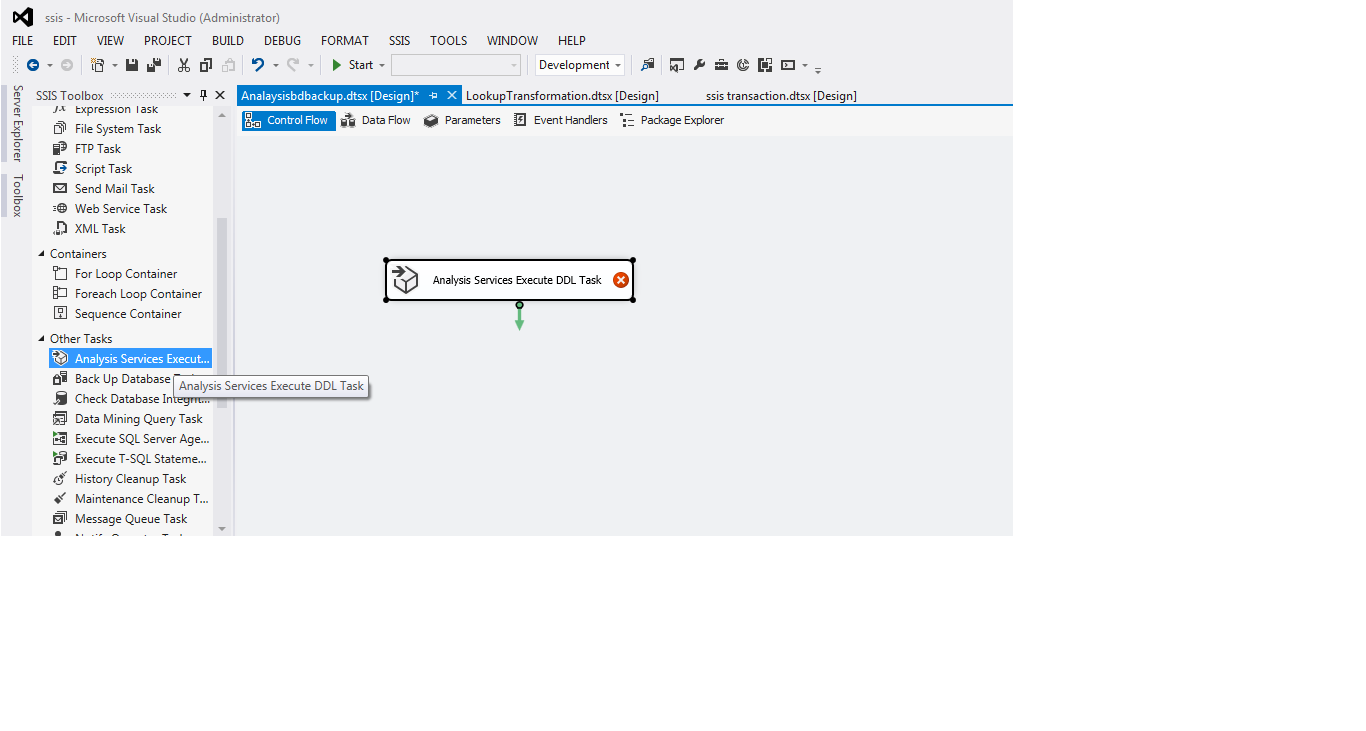Open the Toolbox vertical side tab
This screenshot has width=1366, height=731.
tap(17, 195)
